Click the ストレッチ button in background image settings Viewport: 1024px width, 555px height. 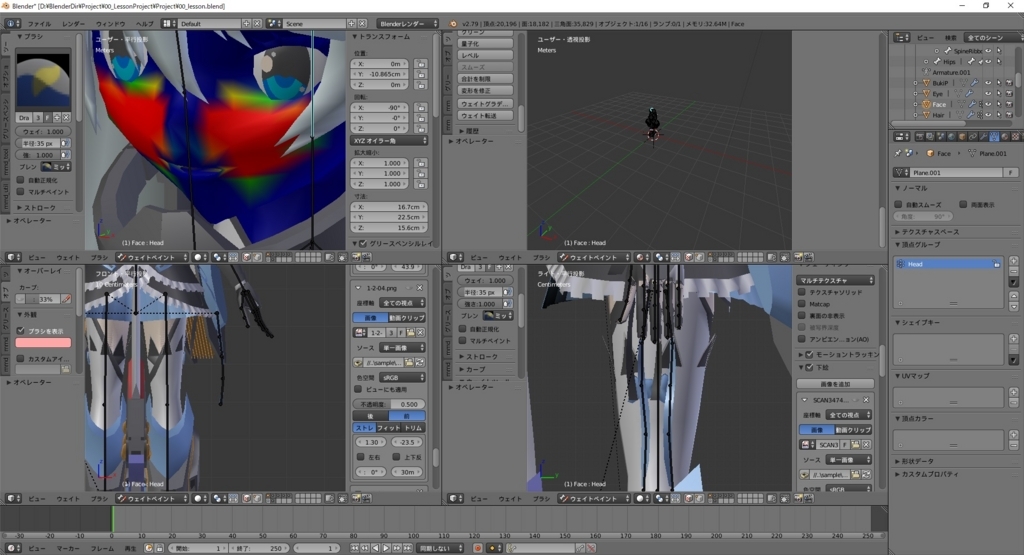pyautogui.click(x=364, y=428)
